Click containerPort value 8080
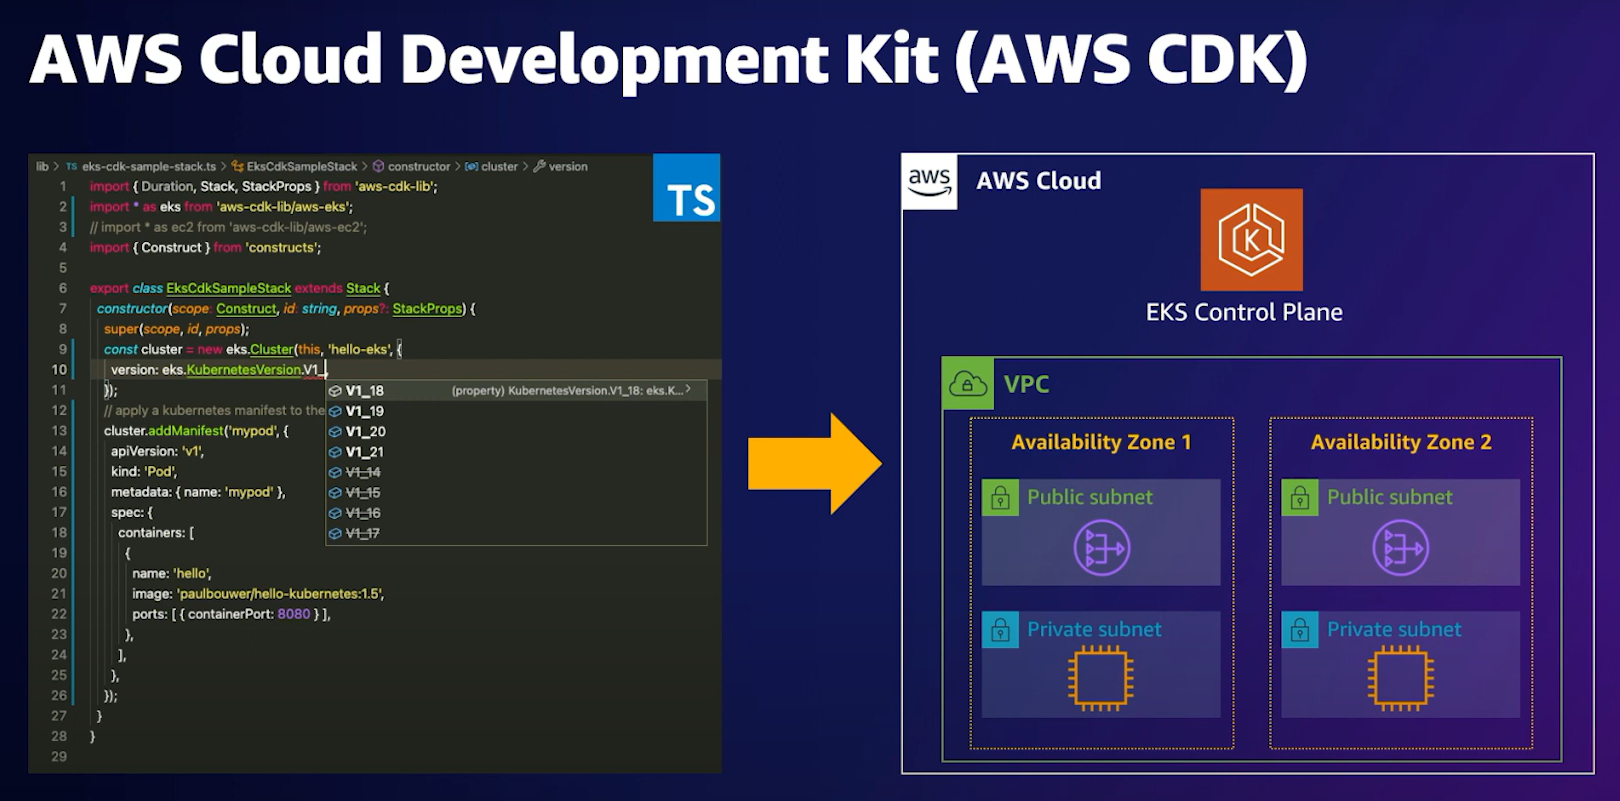1620x801 pixels. tap(294, 614)
